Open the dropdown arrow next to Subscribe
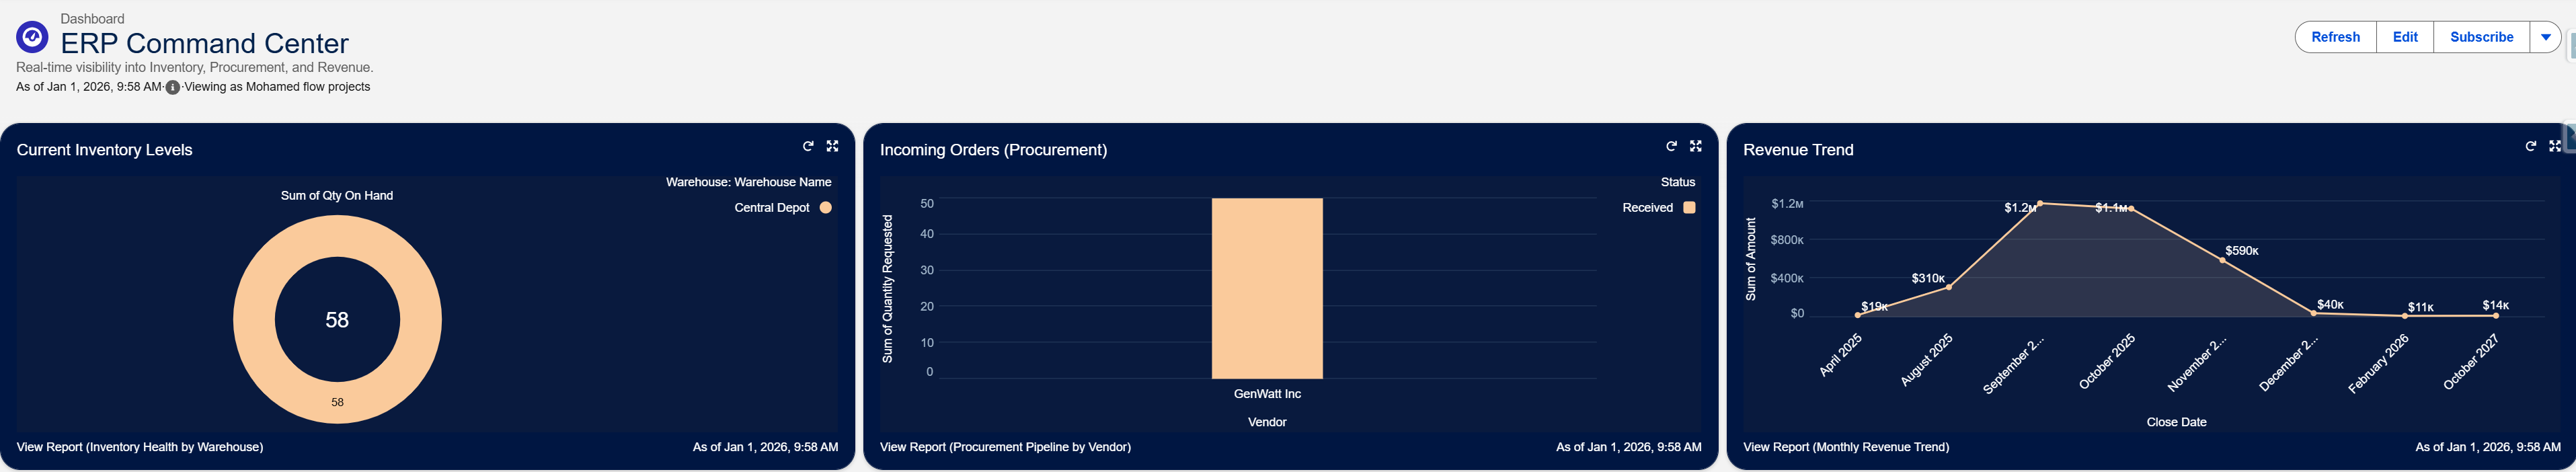This screenshot has height=472, width=2576. (2545, 37)
